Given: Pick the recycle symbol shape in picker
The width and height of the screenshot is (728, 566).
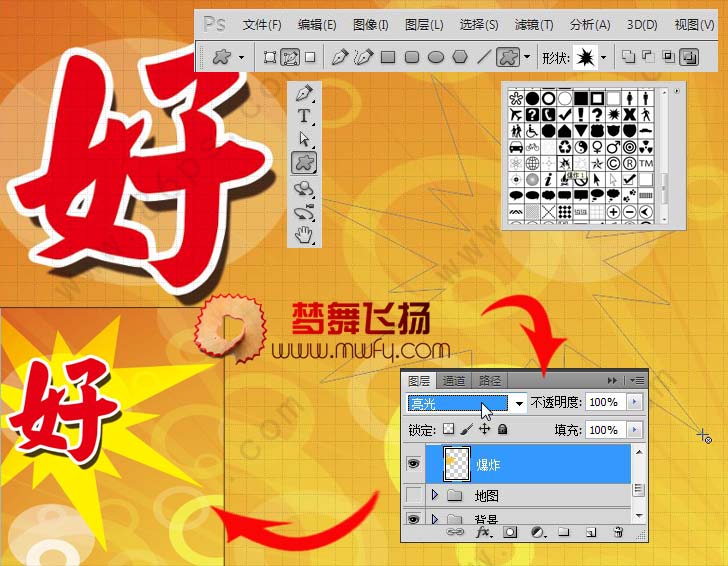Looking at the screenshot, I should point(565,147).
